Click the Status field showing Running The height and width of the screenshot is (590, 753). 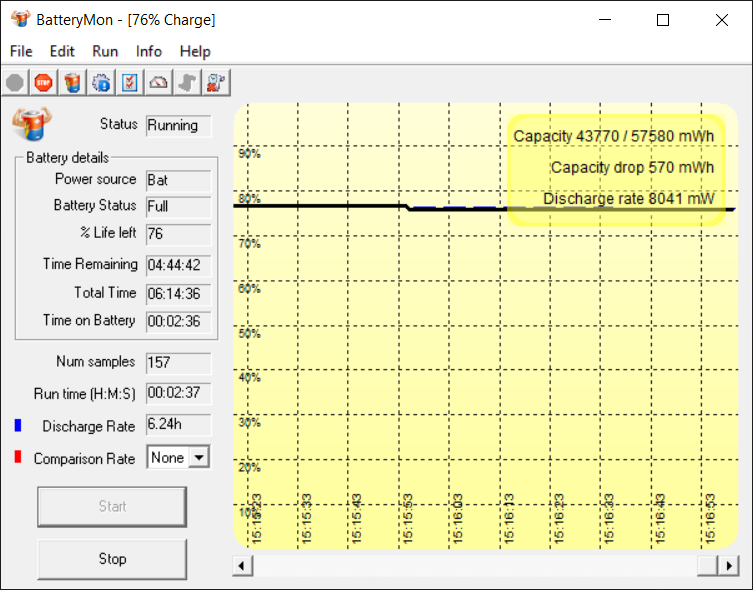click(179, 126)
